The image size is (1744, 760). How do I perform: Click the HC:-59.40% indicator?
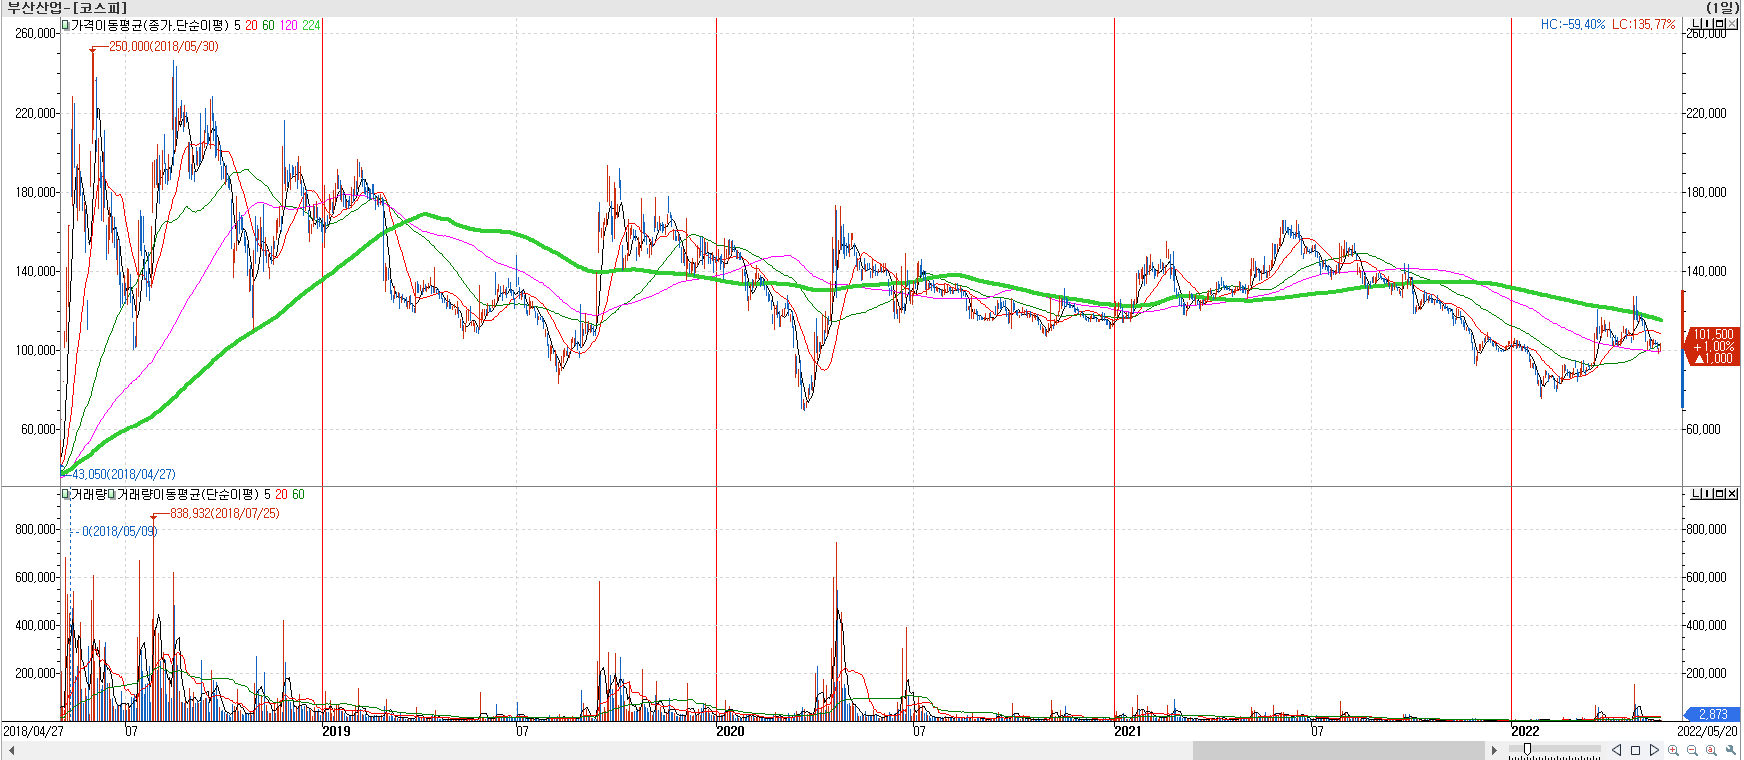point(1573,24)
